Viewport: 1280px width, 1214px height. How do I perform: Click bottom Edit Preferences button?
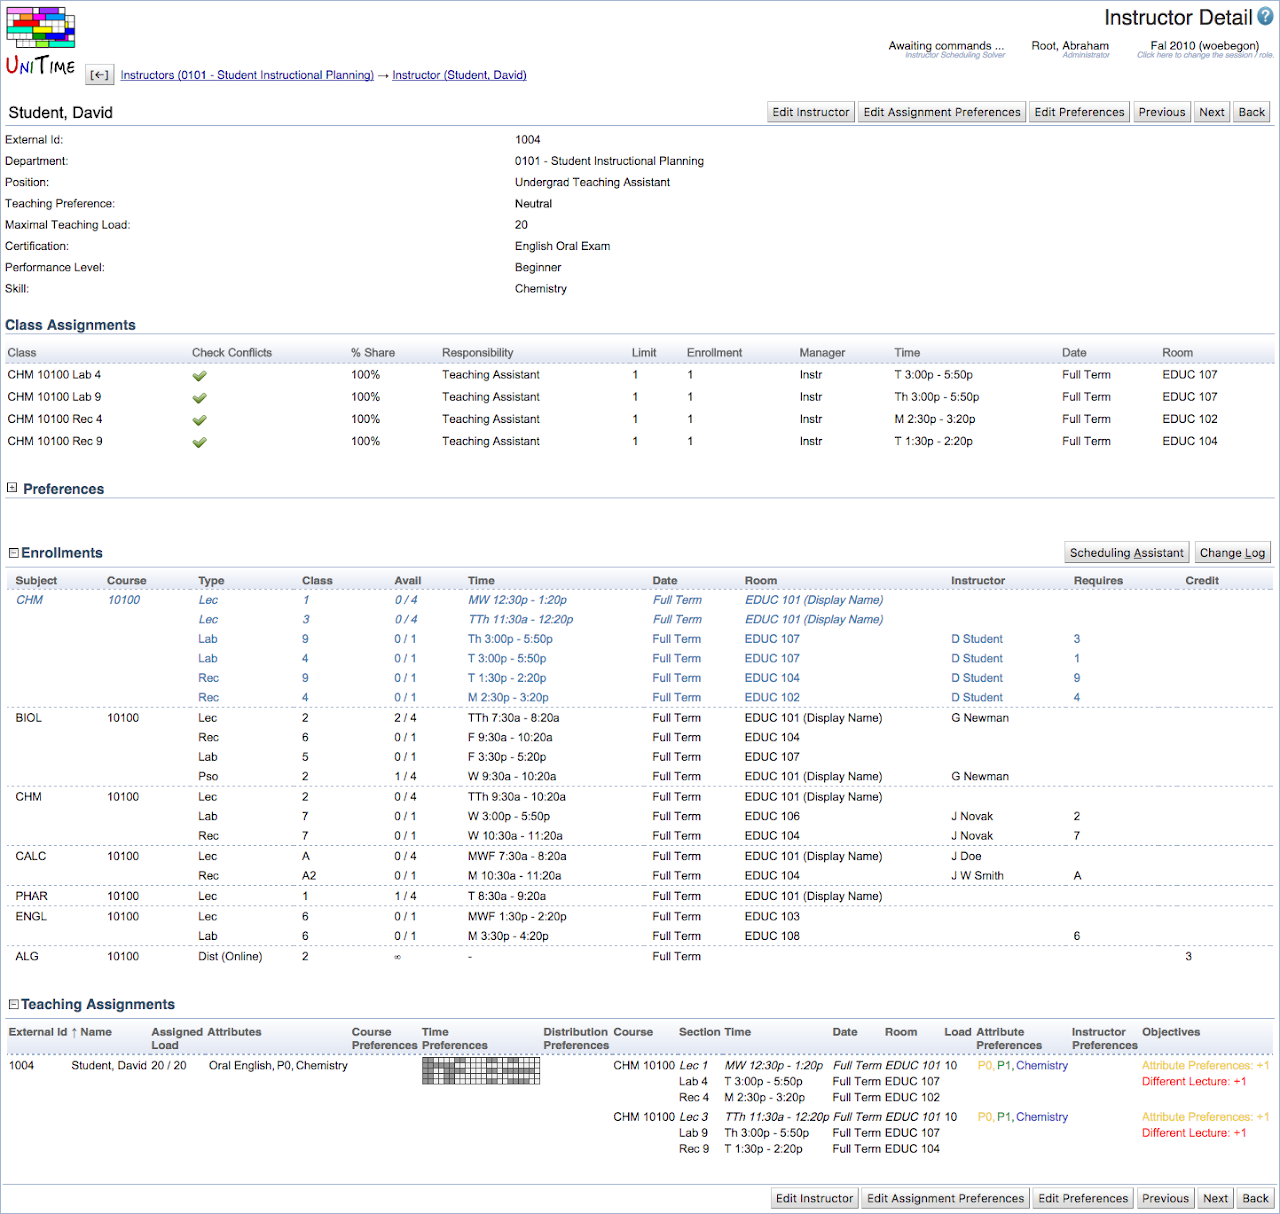click(1083, 1198)
